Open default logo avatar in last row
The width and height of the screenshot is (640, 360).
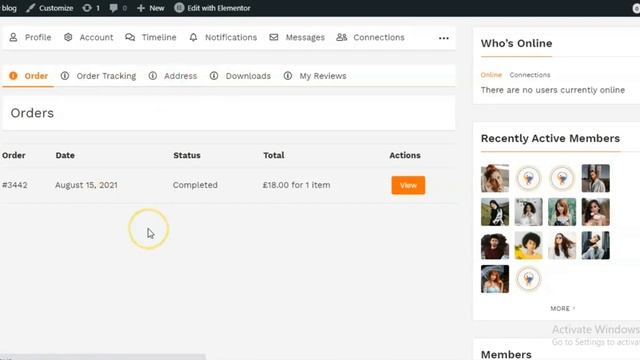tap(529, 279)
